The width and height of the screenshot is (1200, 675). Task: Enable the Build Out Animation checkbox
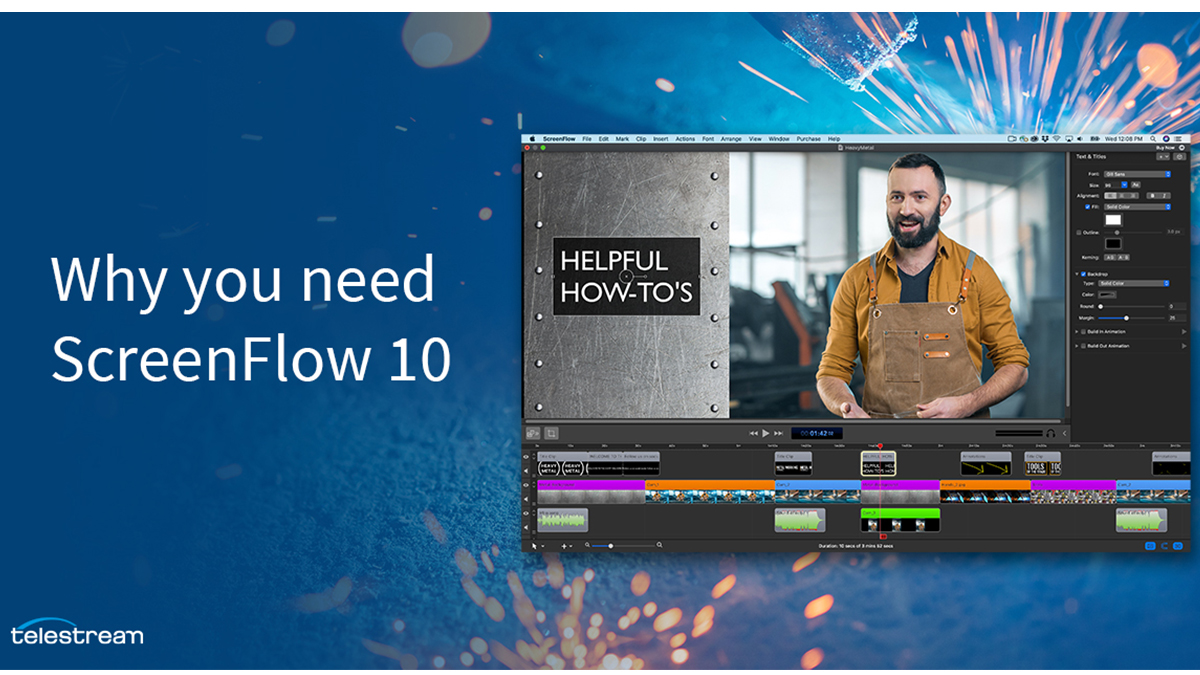point(1083,346)
